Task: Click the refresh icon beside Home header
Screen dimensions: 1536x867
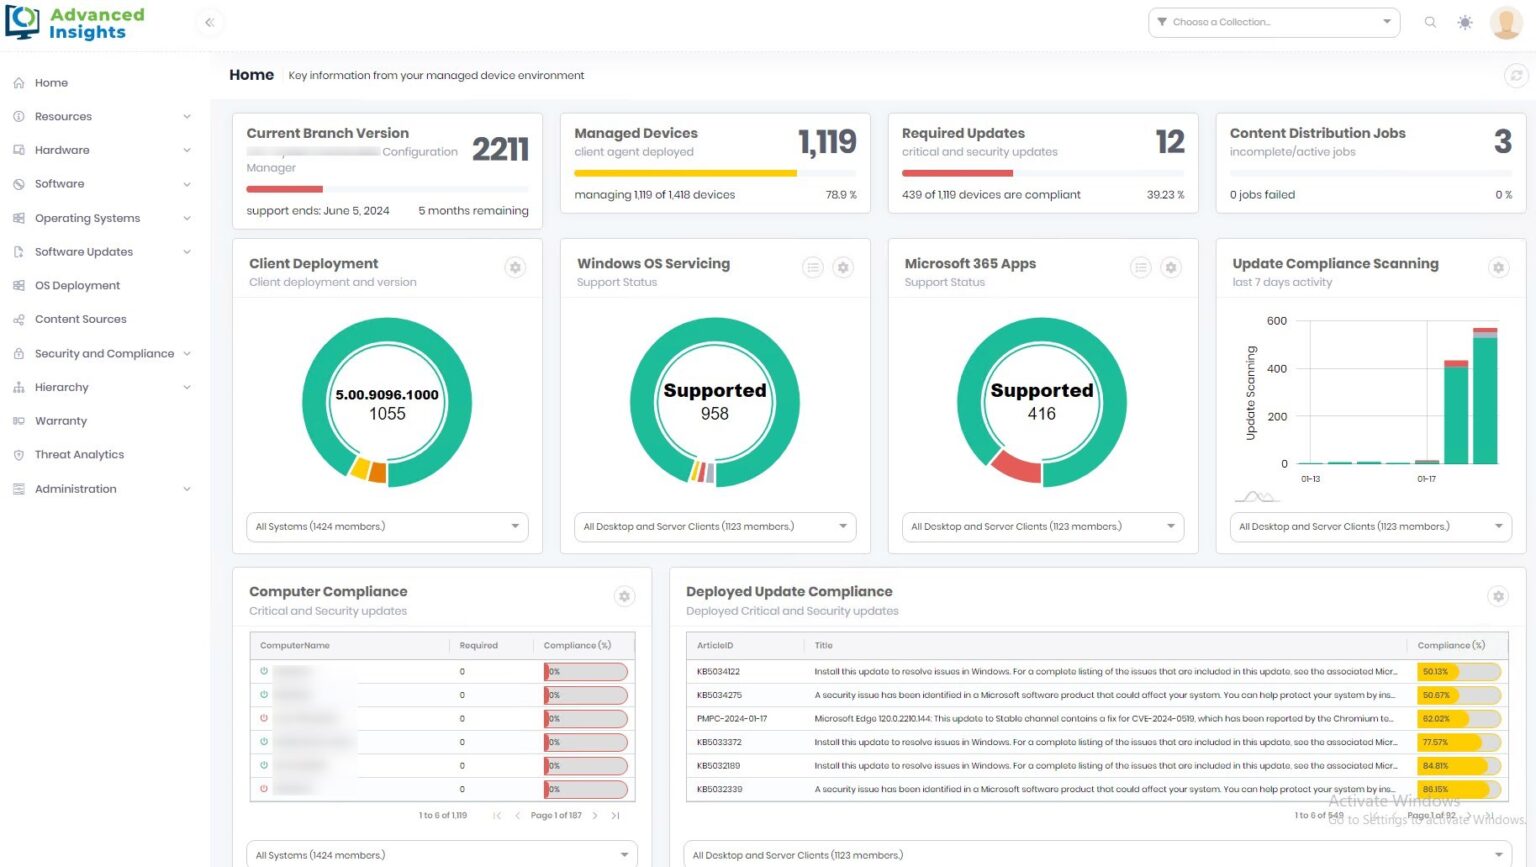Action: [x=1516, y=76]
